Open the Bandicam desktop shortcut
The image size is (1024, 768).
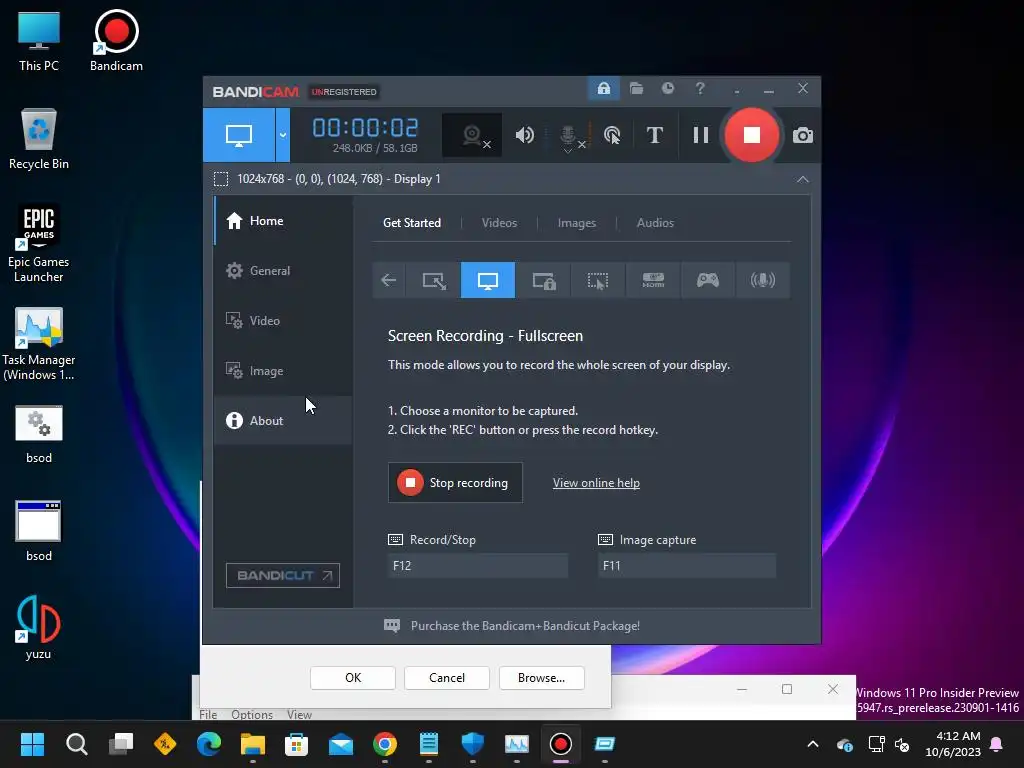[x=116, y=40]
